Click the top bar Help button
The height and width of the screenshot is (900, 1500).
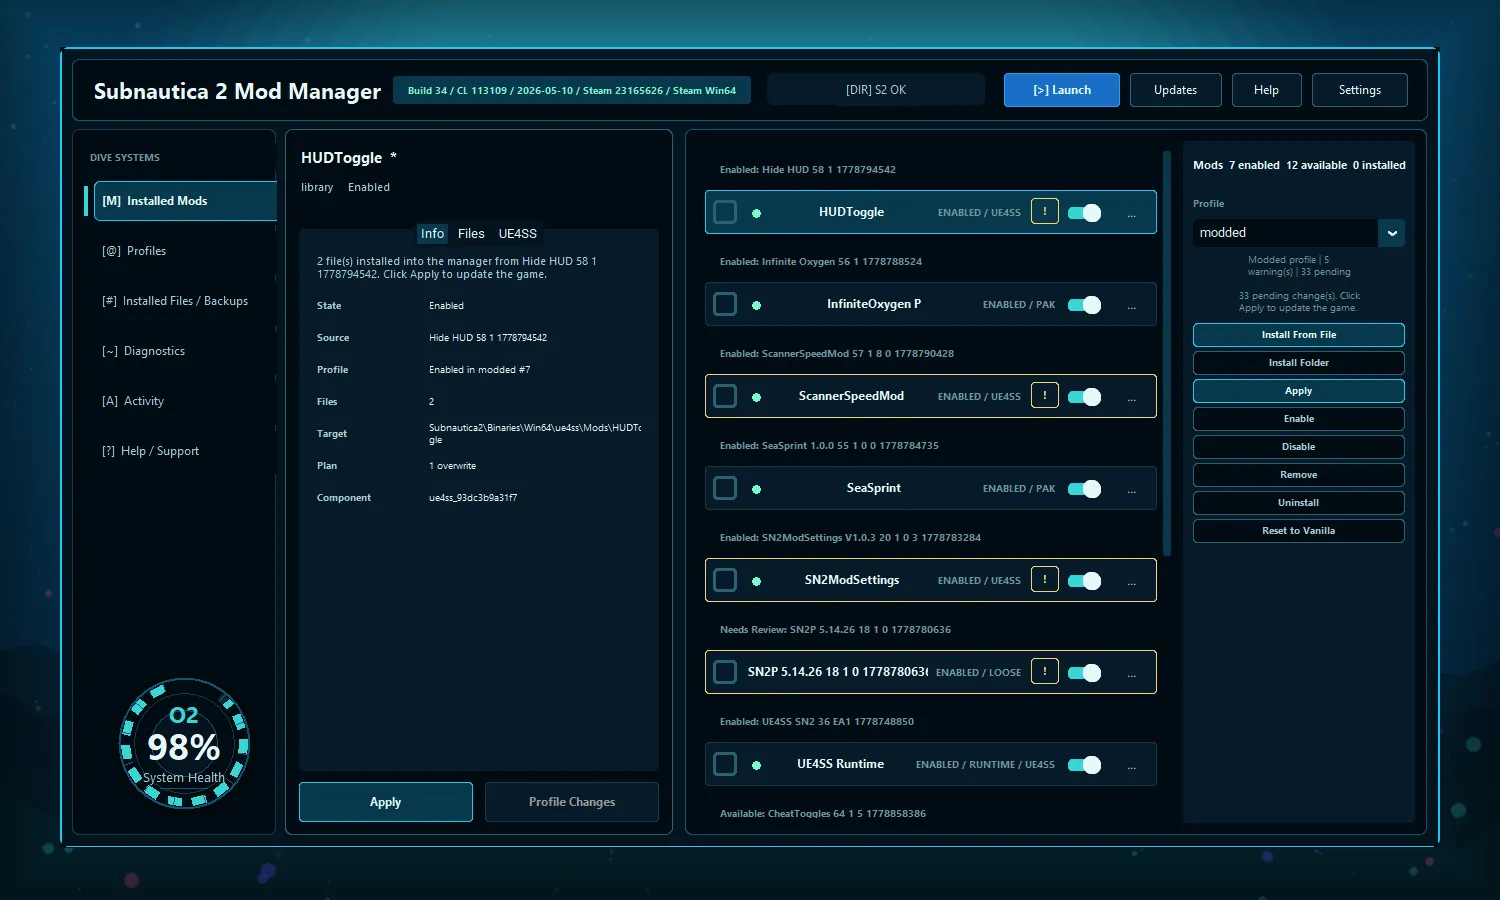click(x=1267, y=90)
